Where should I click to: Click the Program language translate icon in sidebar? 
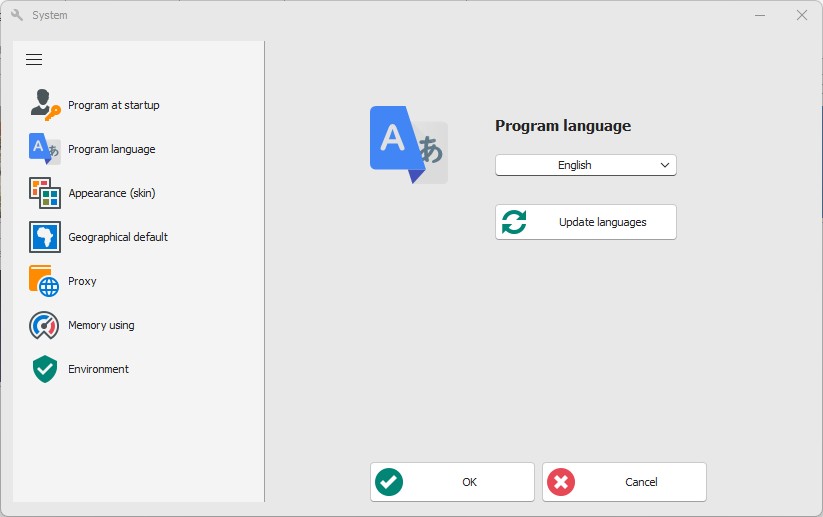click(45, 149)
